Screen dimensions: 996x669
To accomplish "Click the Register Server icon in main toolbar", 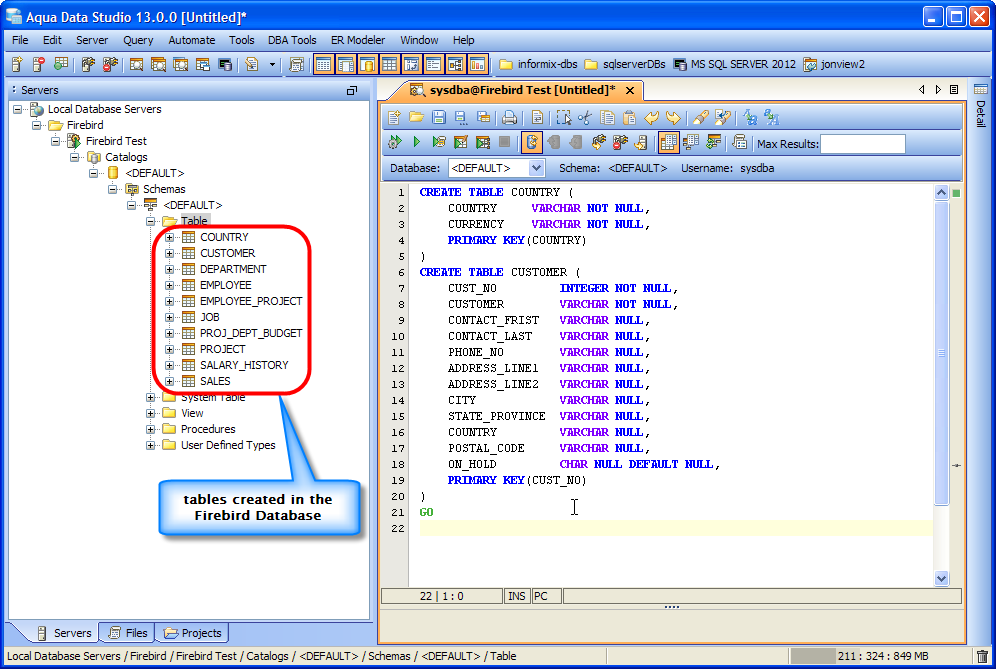I will click(17, 64).
